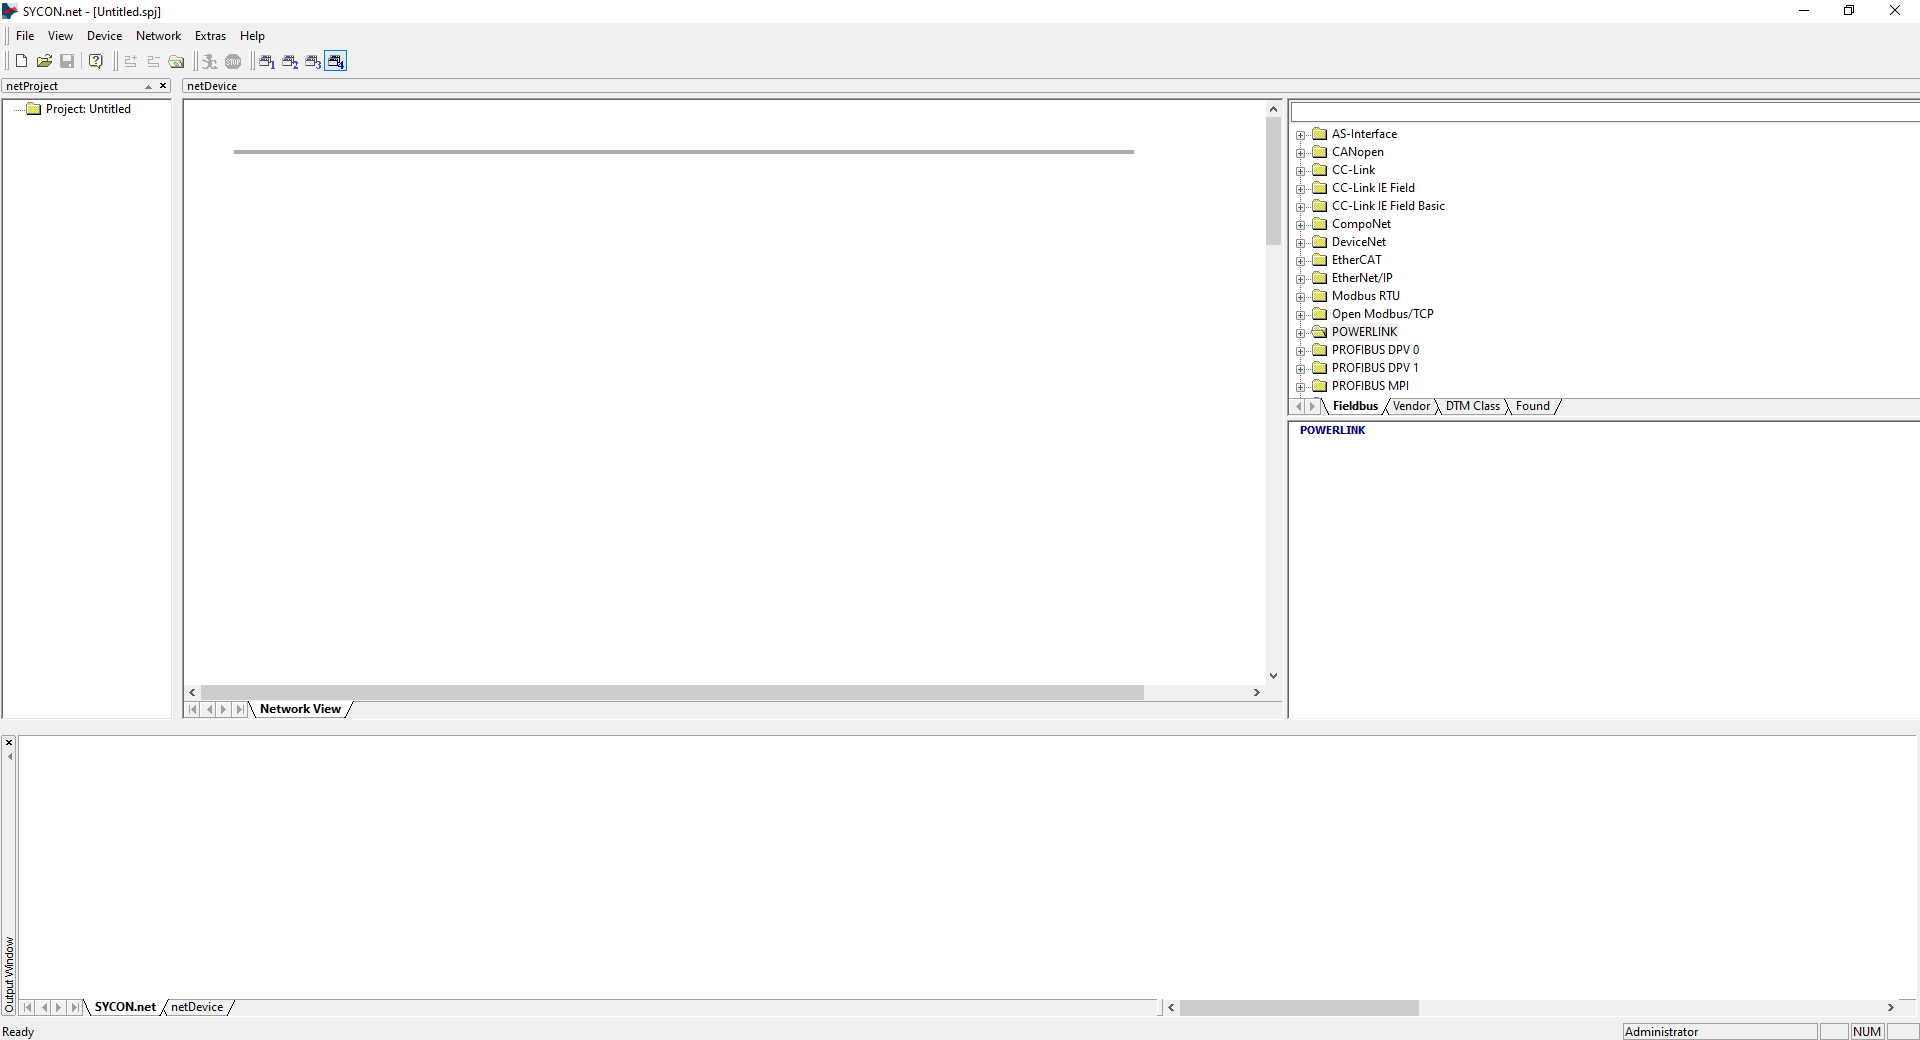Click the start debug mode running-man icon
Image resolution: width=1920 pixels, height=1040 pixels.
[x=209, y=61]
